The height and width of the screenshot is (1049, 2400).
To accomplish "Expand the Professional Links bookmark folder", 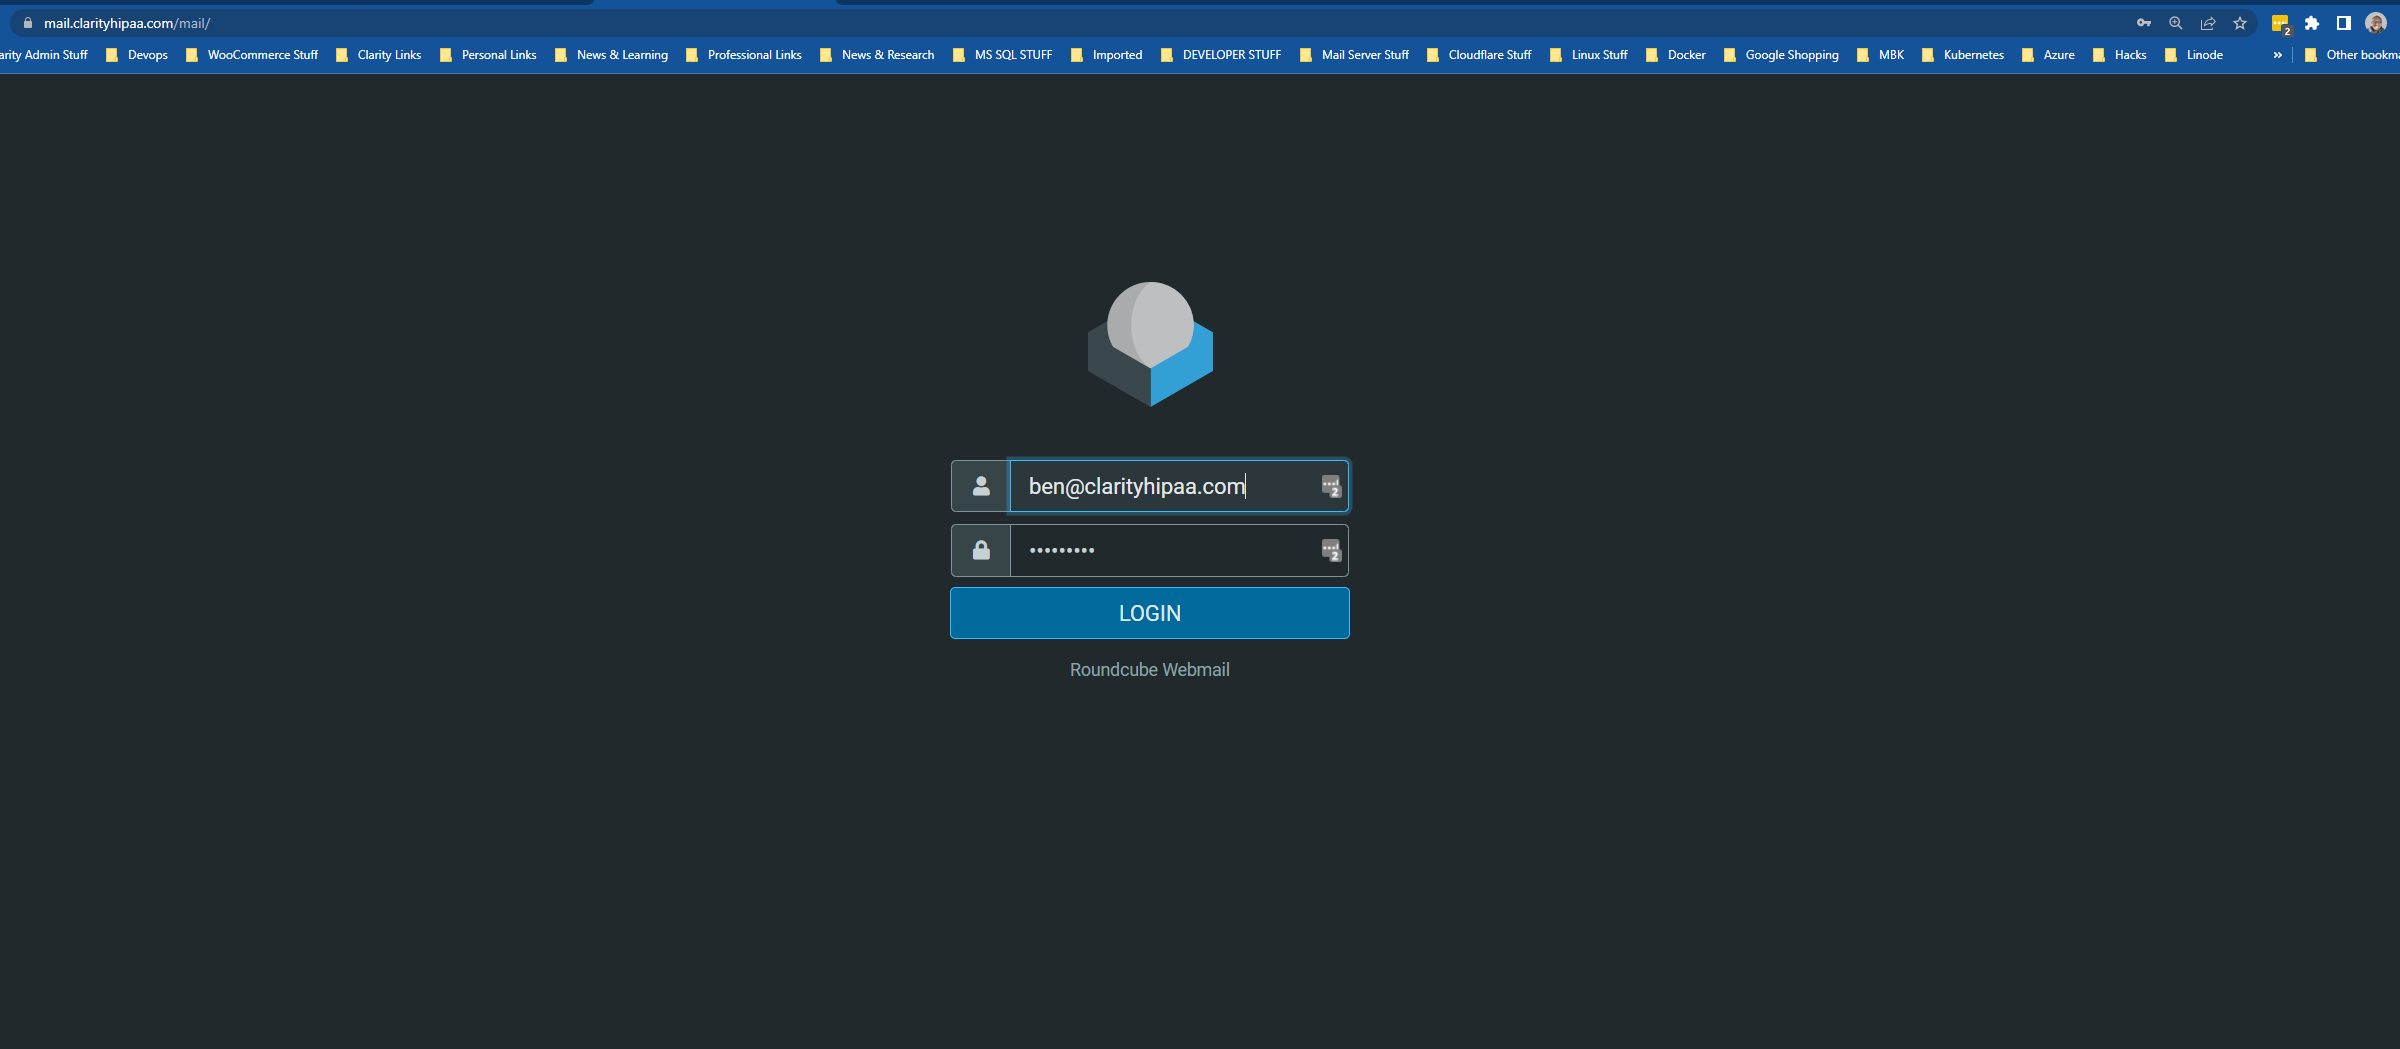I will [744, 55].
